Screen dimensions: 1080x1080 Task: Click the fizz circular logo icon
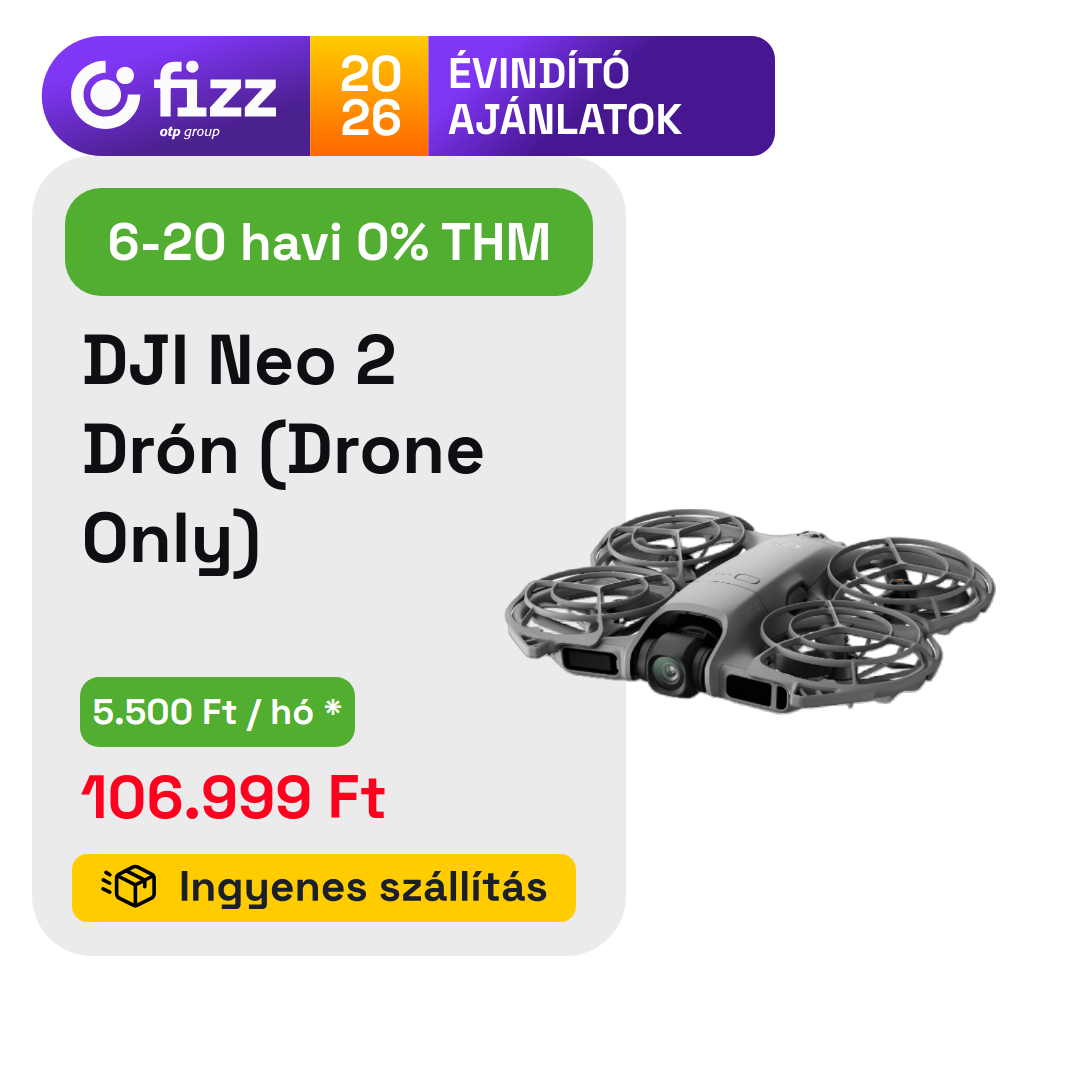(x=105, y=95)
